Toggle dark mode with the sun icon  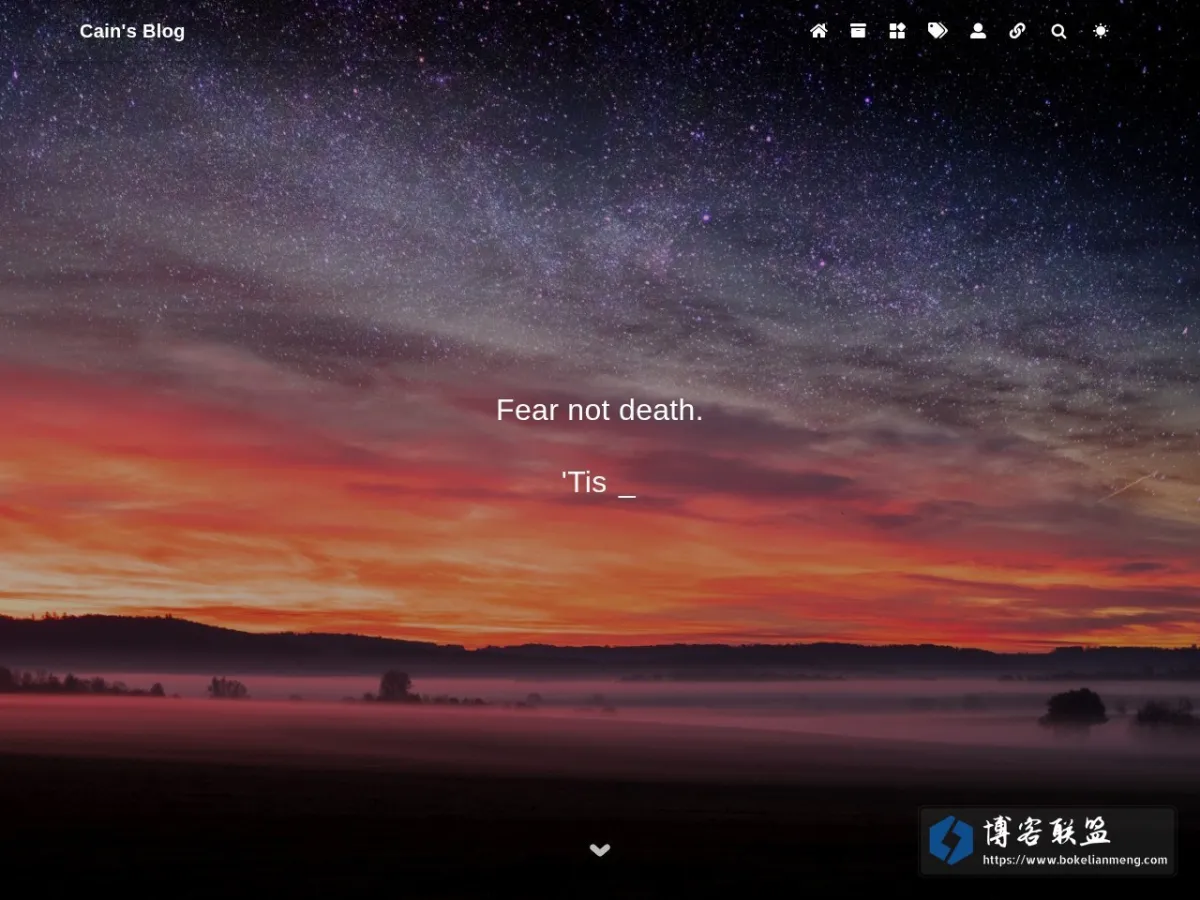click(x=1101, y=31)
